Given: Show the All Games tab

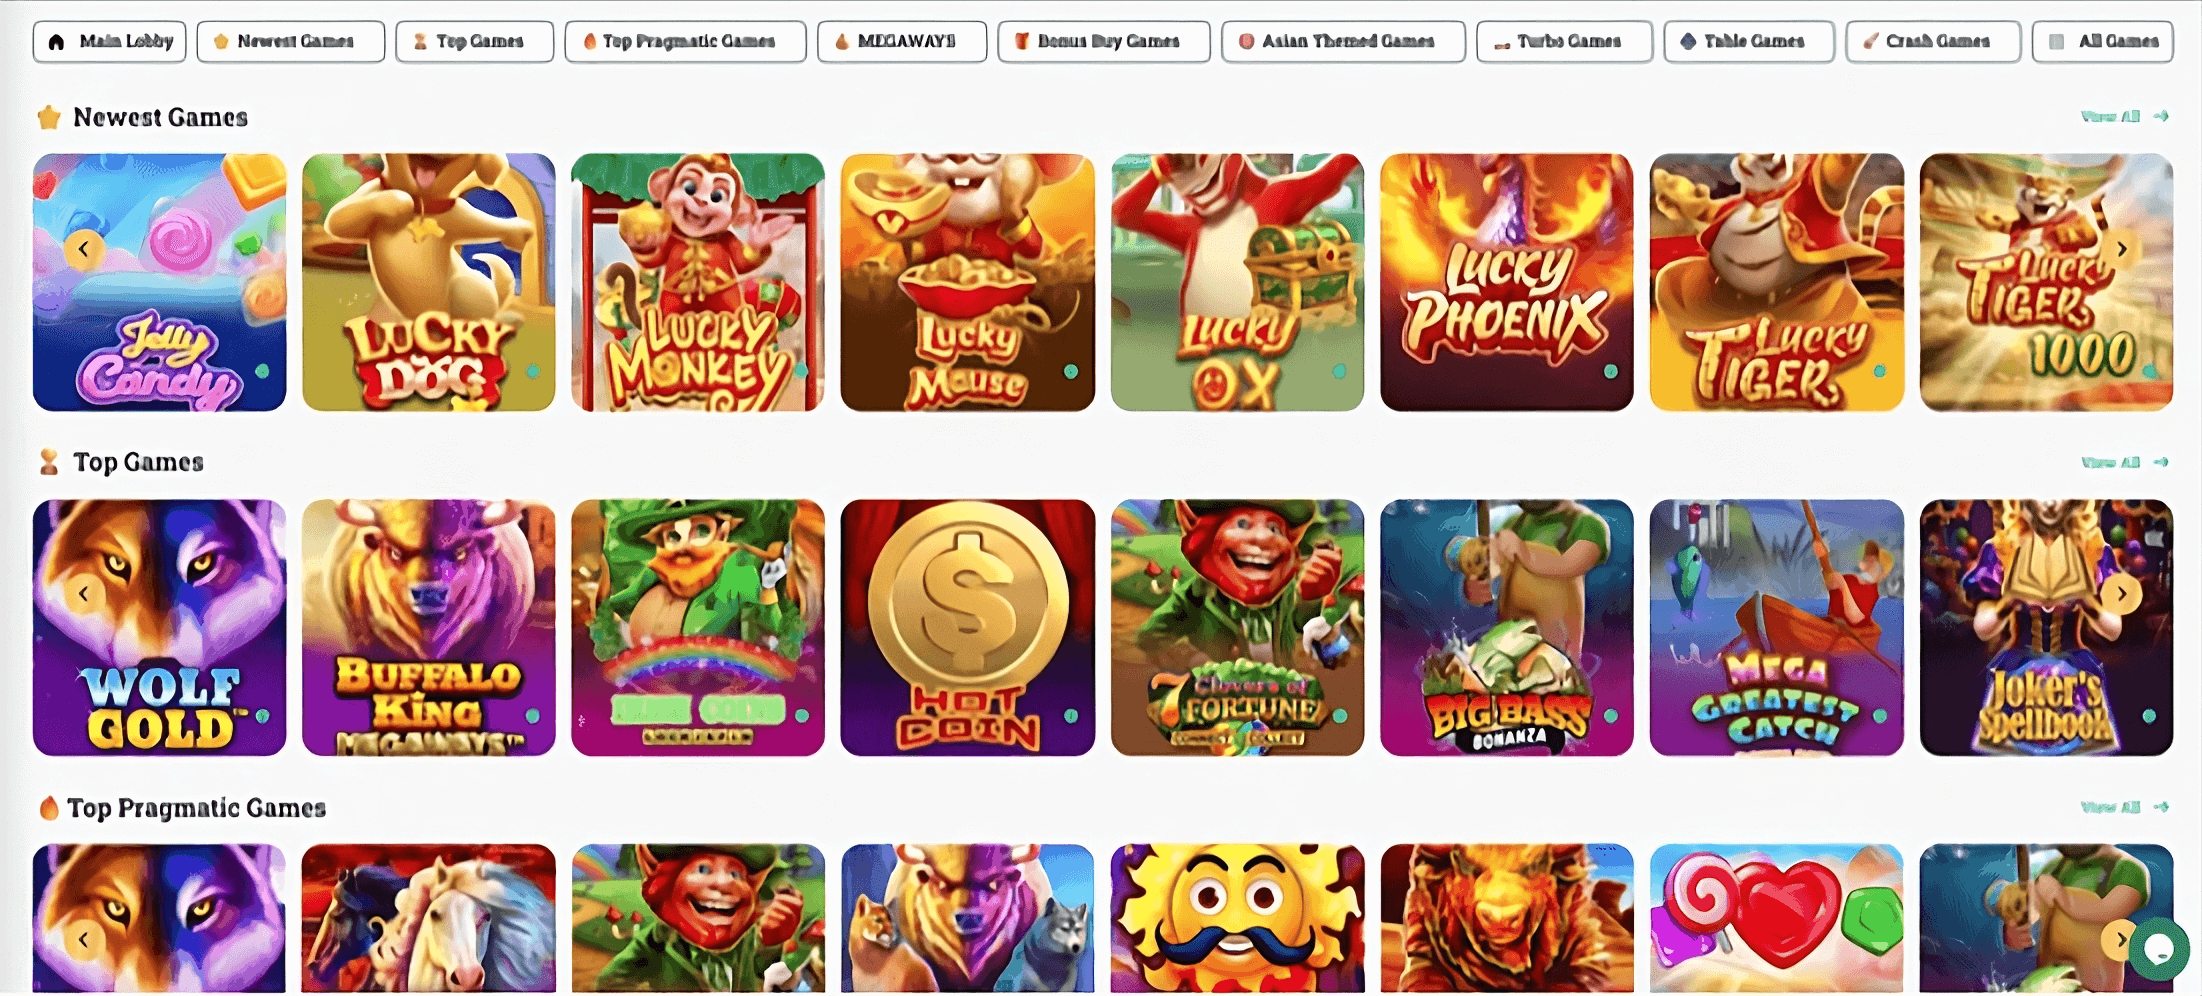Looking at the screenshot, I should point(2102,41).
